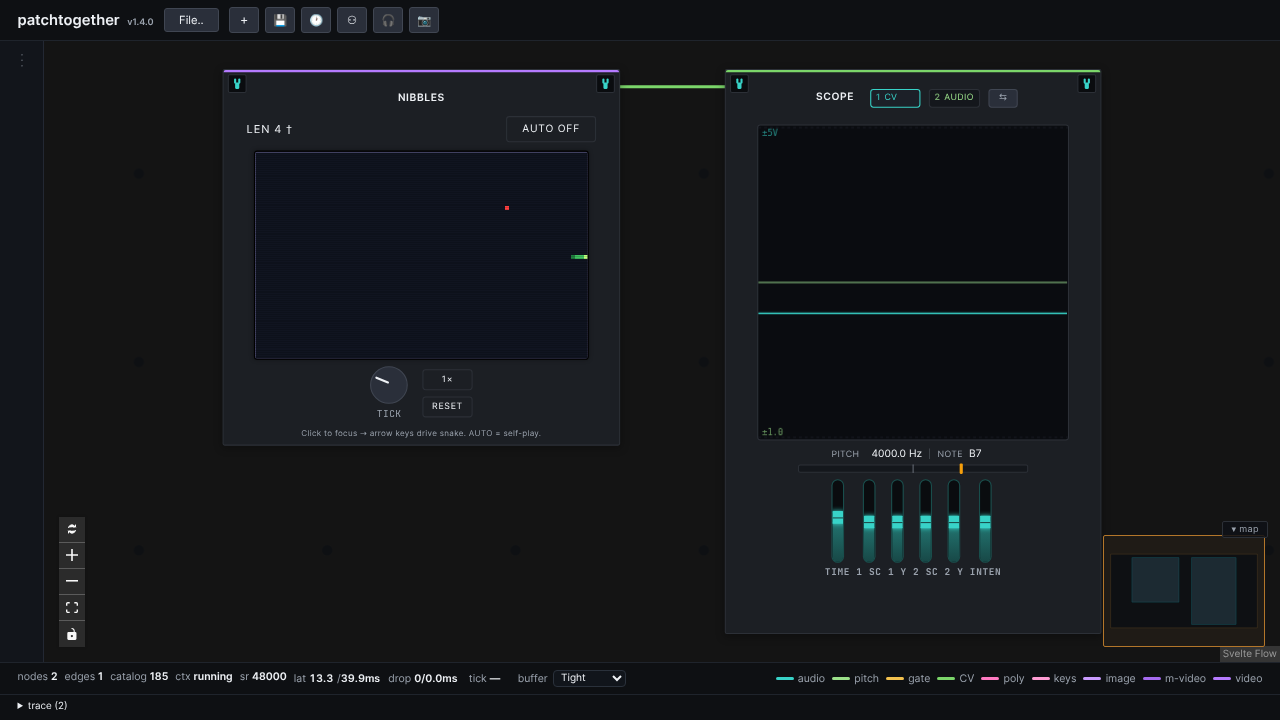Click the ctx running status entry
Image resolution: width=1280 pixels, height=720 pixels.
(204, 677)
